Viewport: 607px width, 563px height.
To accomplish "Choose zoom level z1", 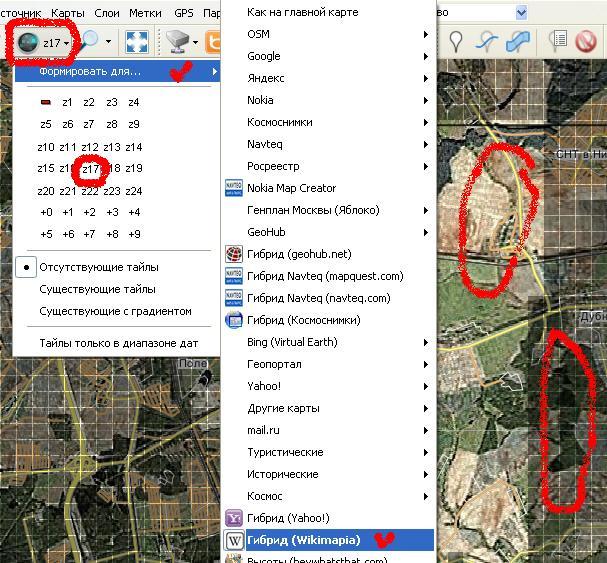I will click(x=67, y=102).
